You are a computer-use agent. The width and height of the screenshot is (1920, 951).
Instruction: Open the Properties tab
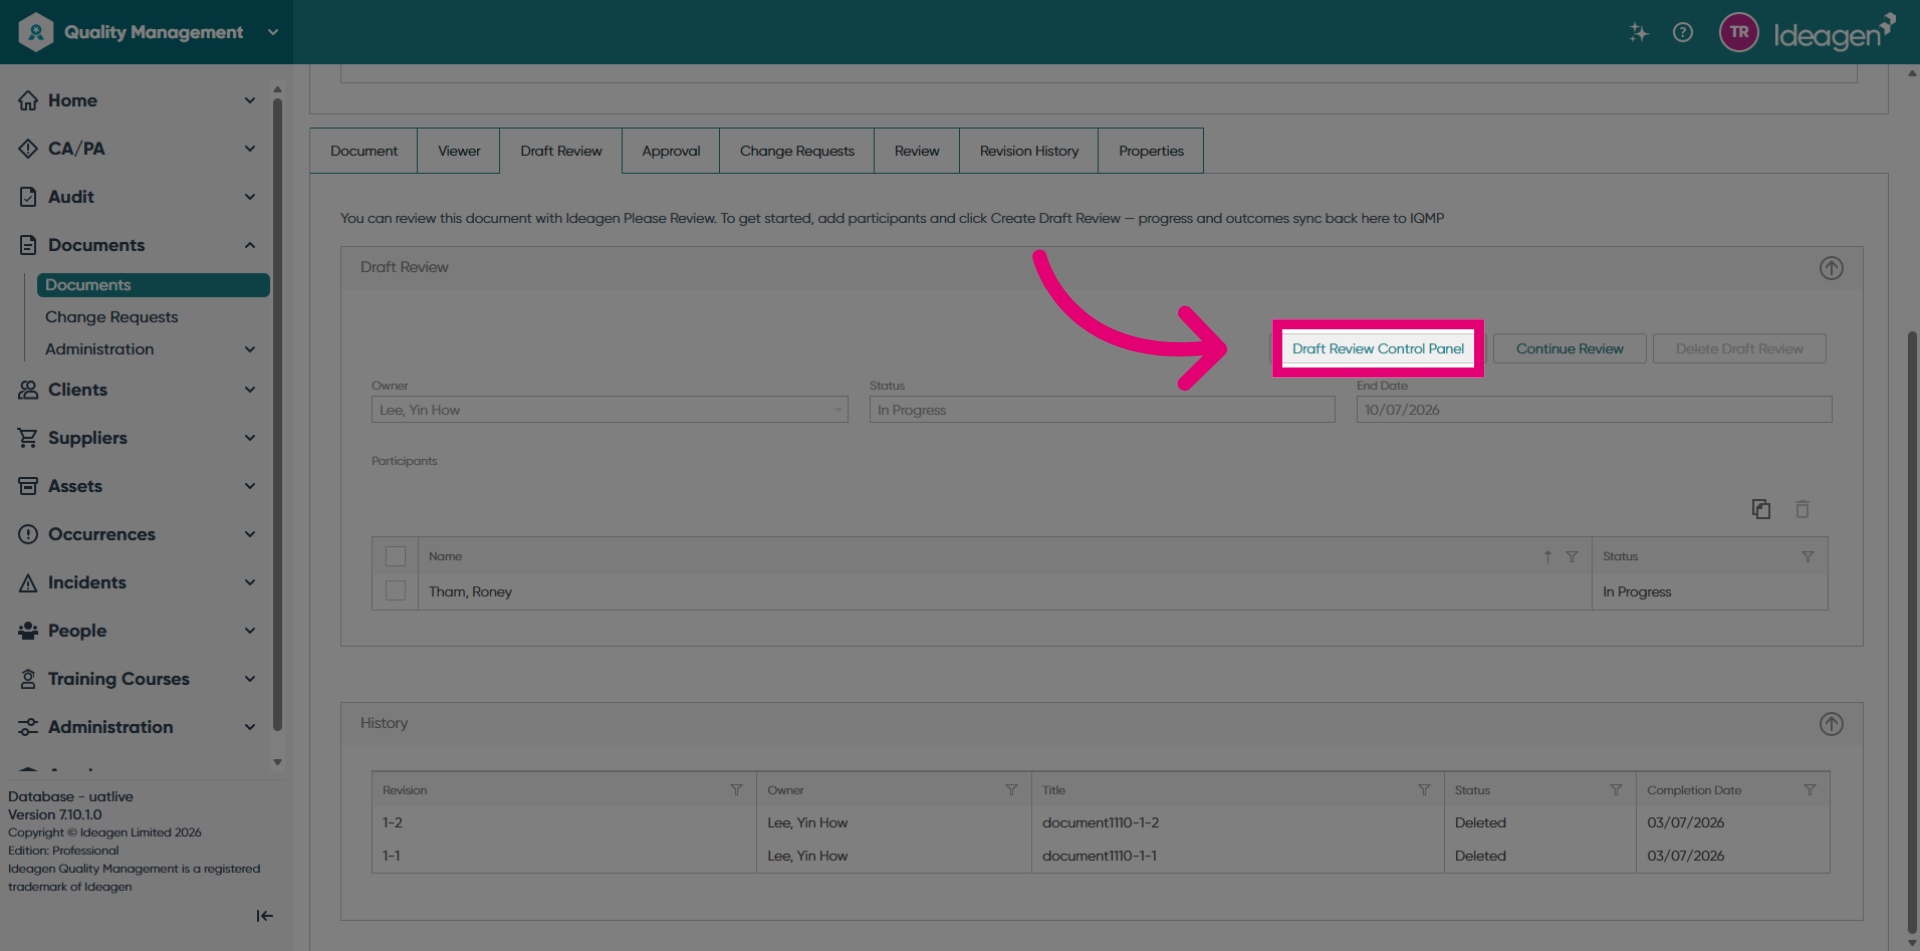(1151, 151)
